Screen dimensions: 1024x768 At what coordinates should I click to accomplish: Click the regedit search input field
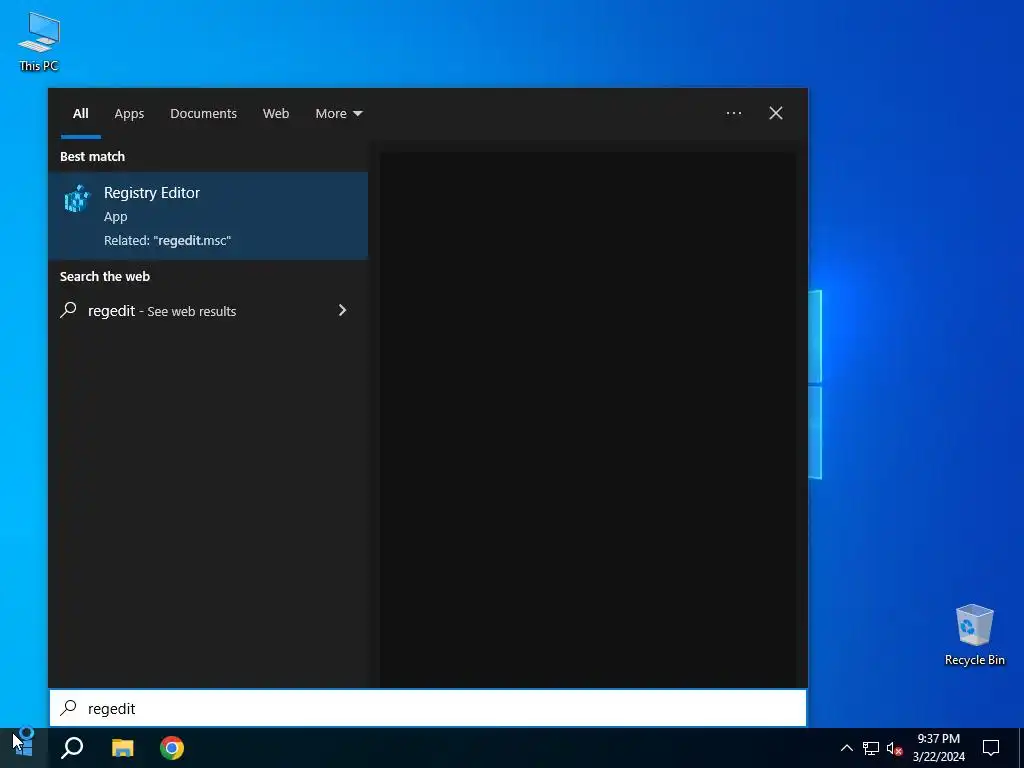(x=428, y=708)
